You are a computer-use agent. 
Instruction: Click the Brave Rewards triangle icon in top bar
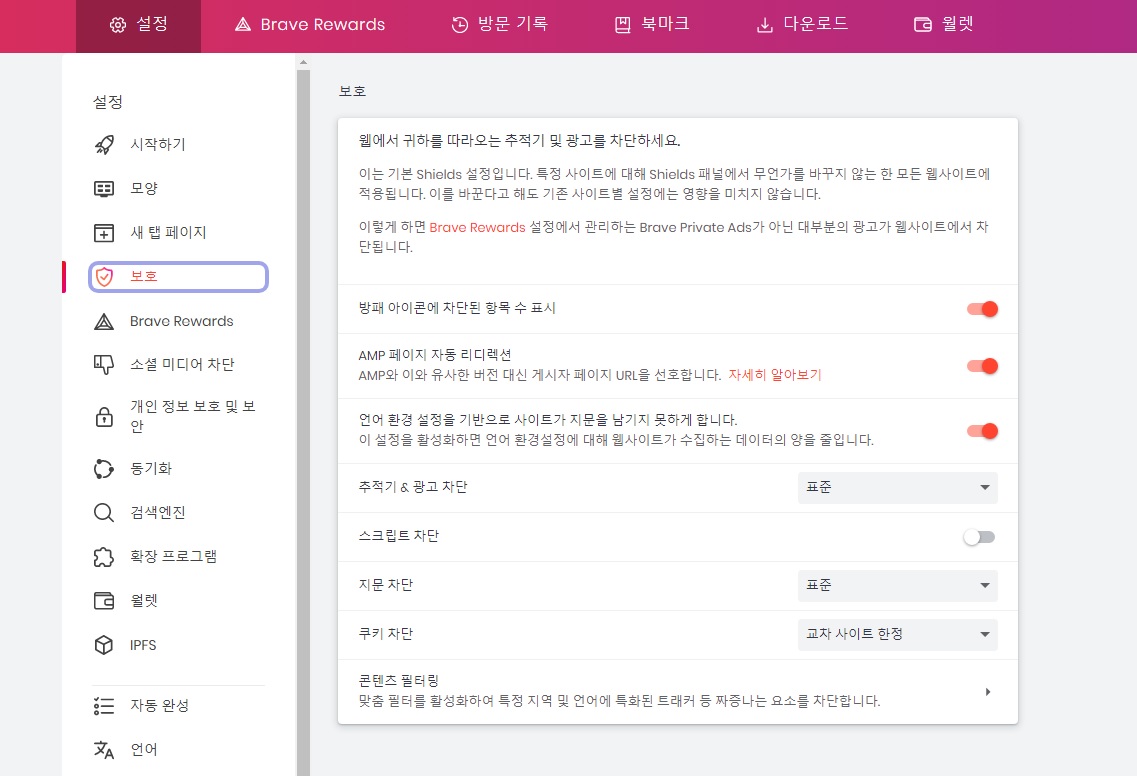pos(243,25)
